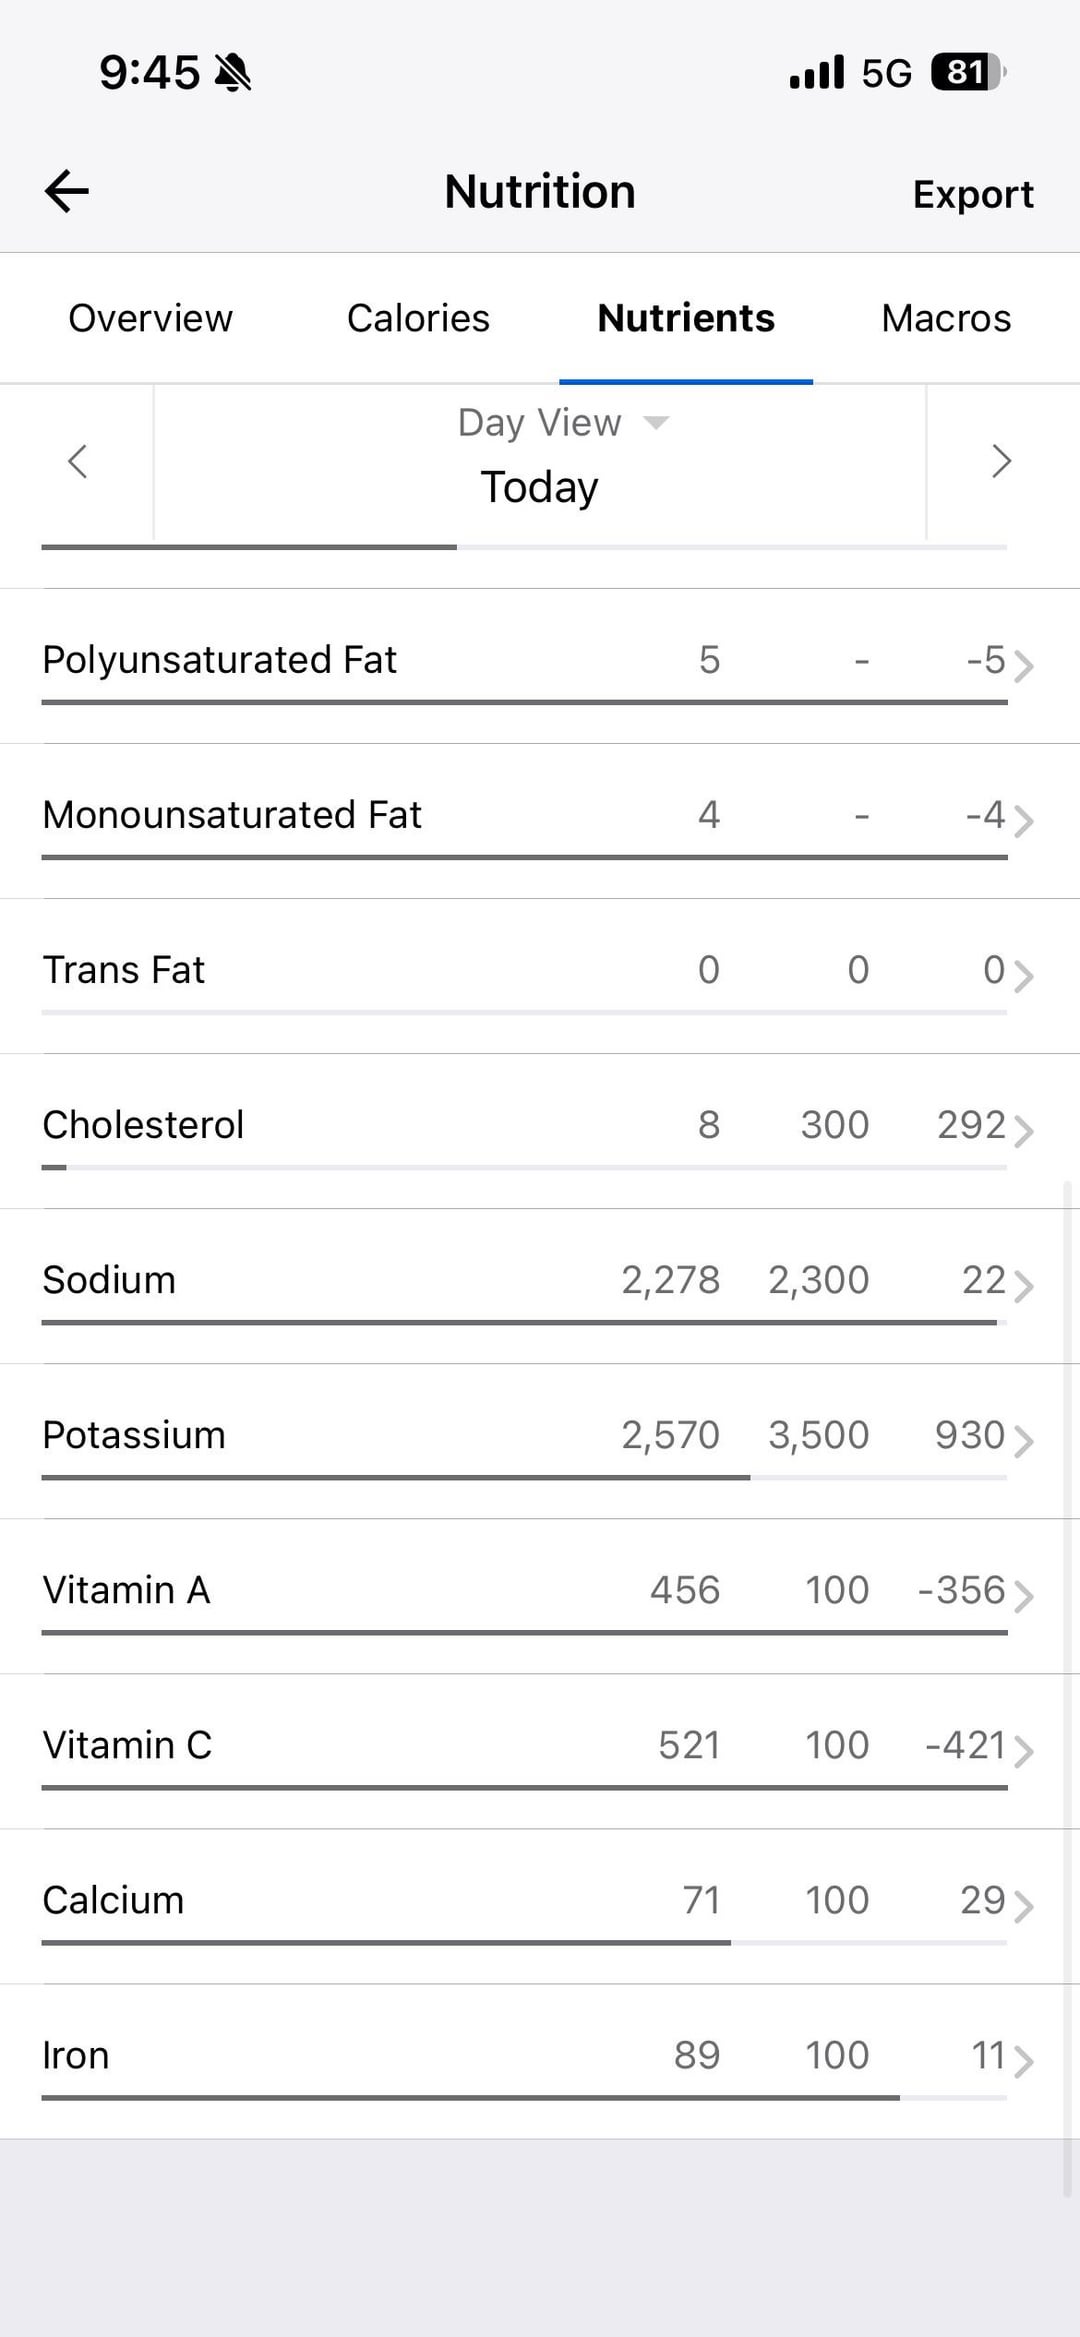Open the Macros tab
The width and height of the screenshot is (1080, 2337).
click(946, 318)
